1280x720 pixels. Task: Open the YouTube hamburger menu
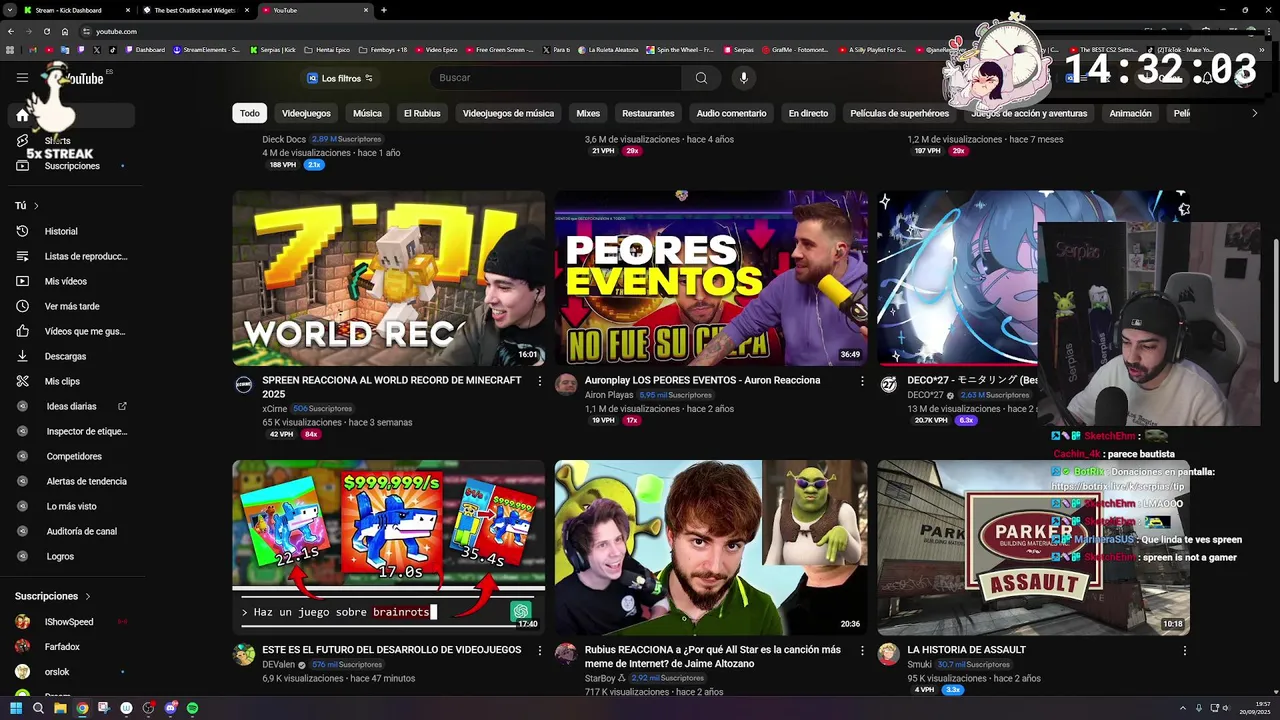(x=22, y=77)
